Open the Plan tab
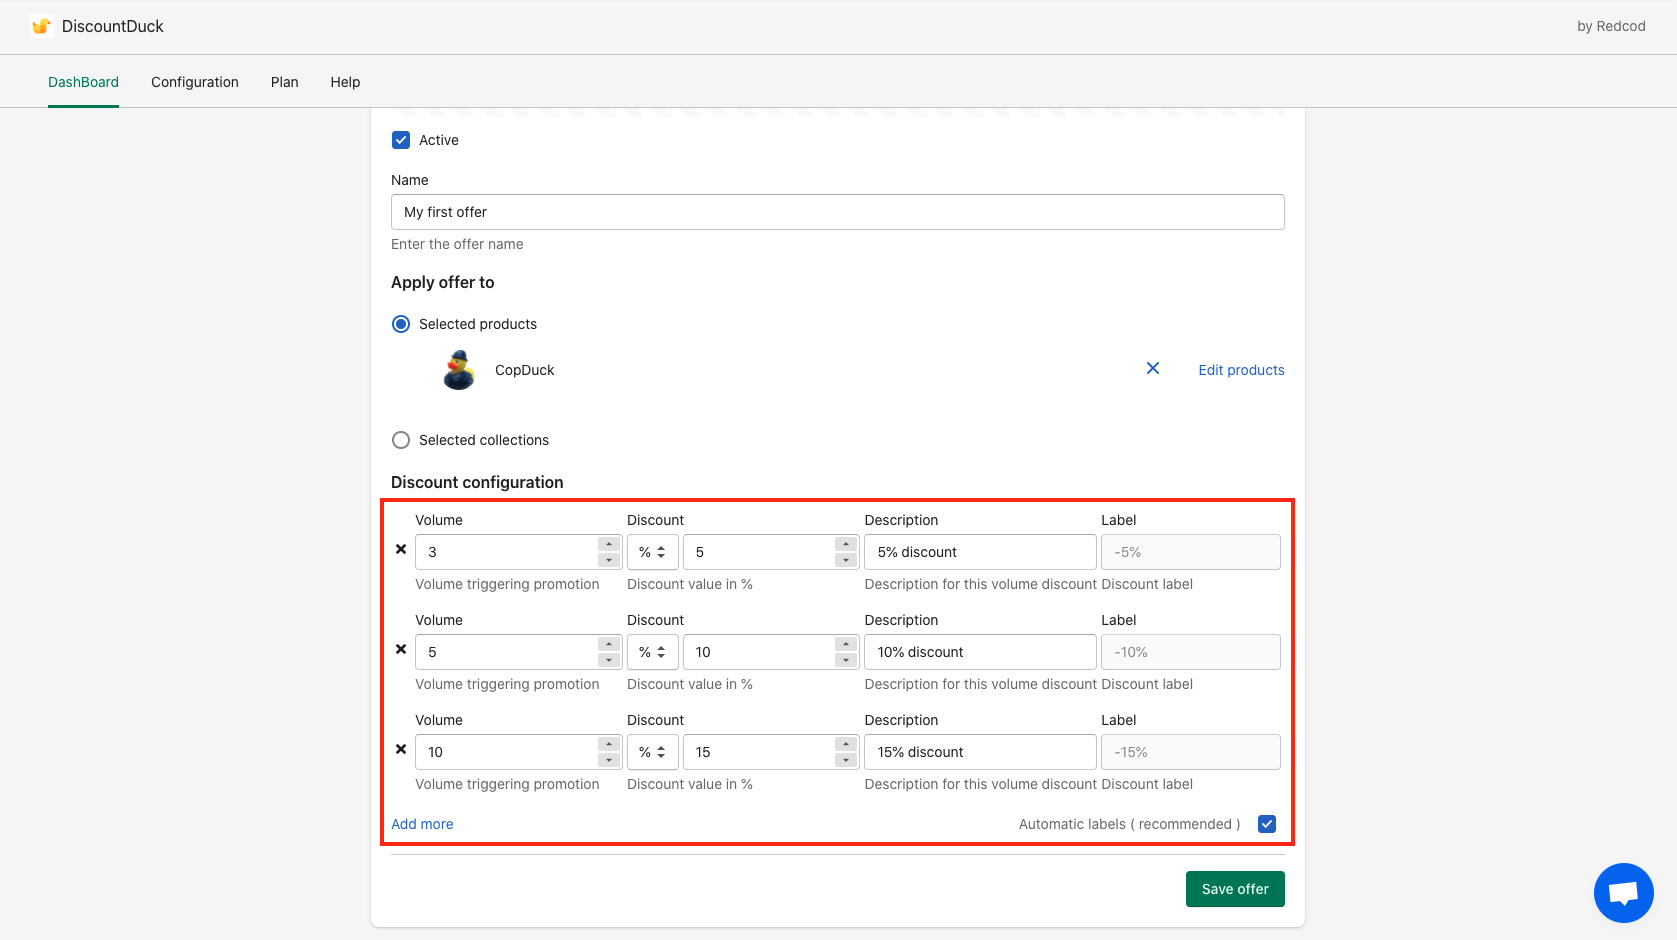The height and width of the screenshot is (940, 1677). click(285, 82)
